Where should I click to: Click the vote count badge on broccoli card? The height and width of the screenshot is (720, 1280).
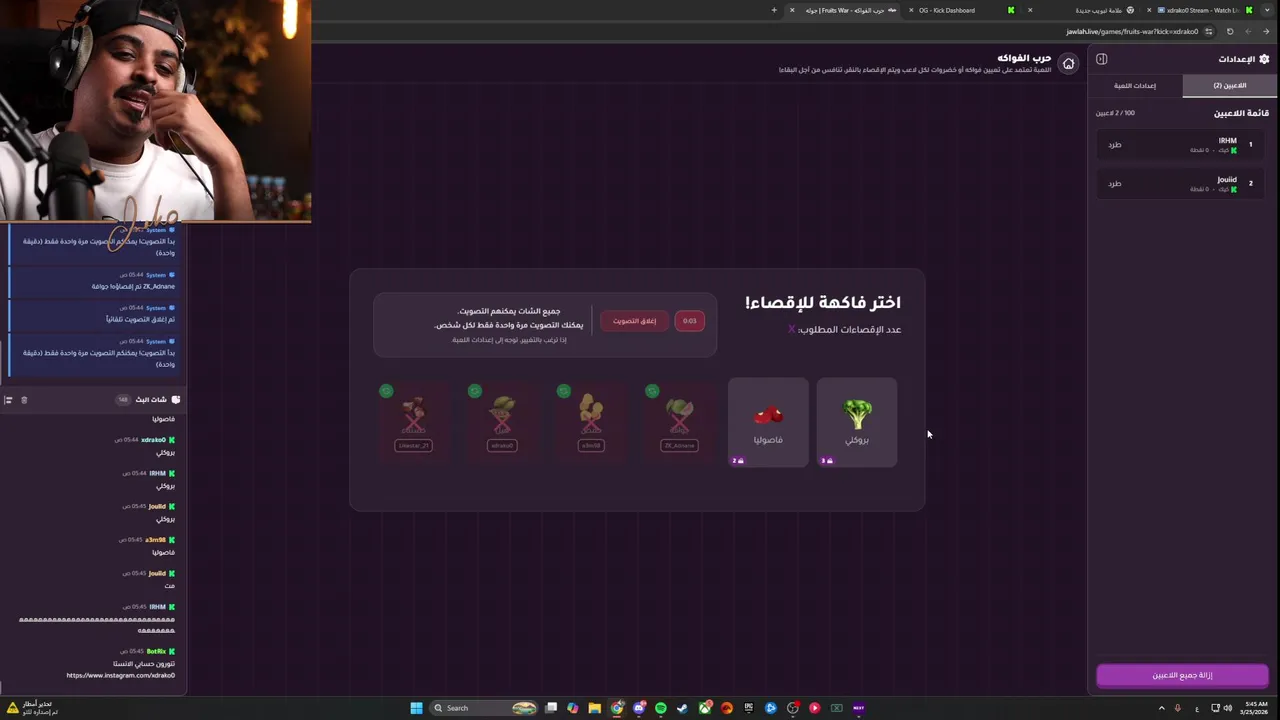coord(827,461)
